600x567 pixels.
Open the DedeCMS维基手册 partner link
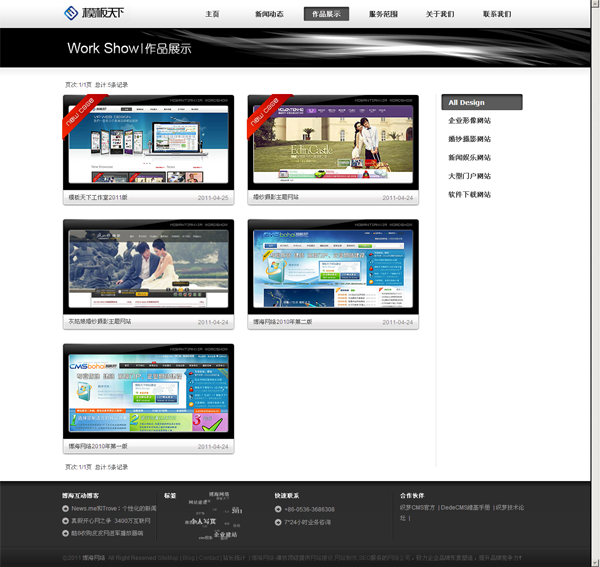pyautogui.click(x=465, y=507)
